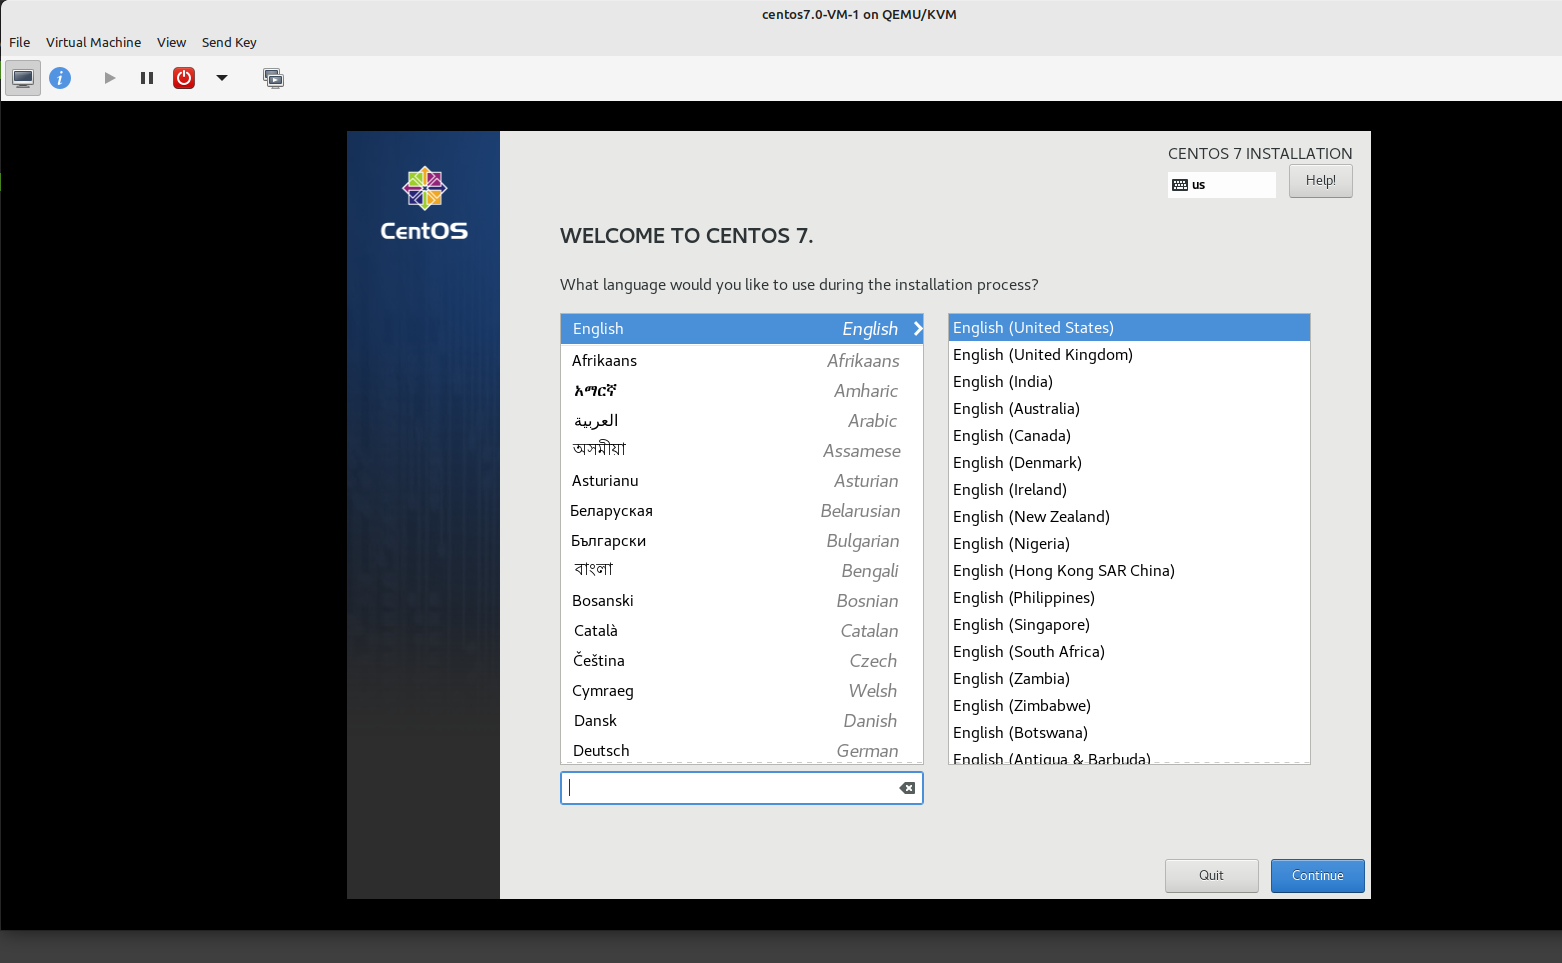1562x963 pixels.
Task: Open the Virtual Machine menu
Action: 93,42
